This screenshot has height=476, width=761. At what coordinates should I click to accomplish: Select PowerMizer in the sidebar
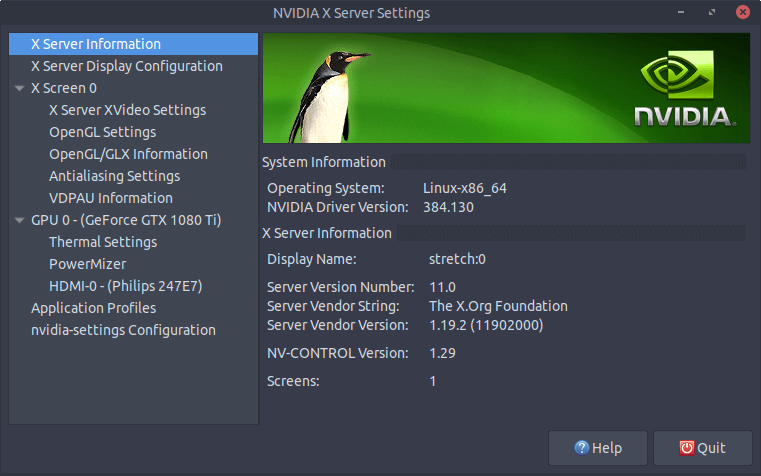click(x=87, y=264)
